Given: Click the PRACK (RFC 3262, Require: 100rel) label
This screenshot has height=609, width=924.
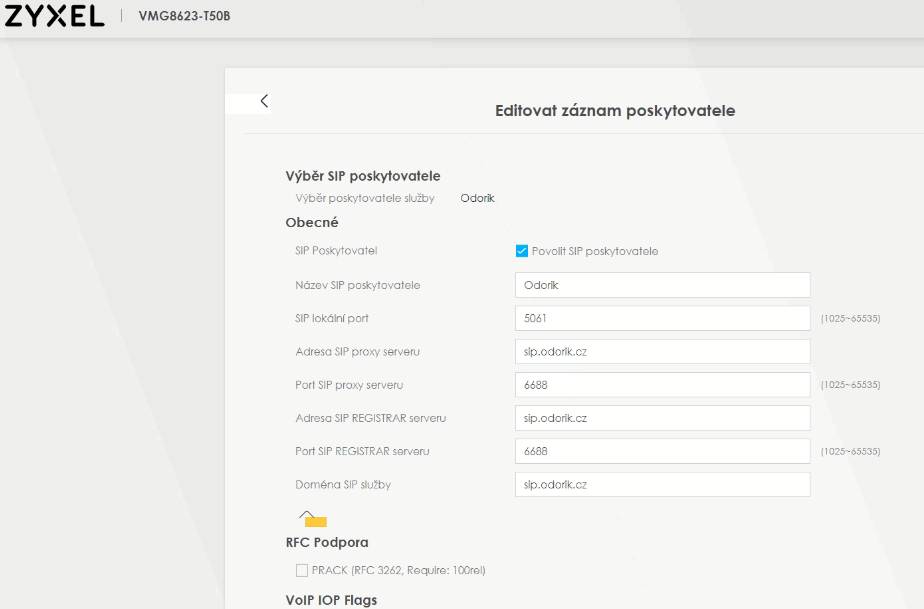Looking at the screenshot, I should (x=398, y=570).
